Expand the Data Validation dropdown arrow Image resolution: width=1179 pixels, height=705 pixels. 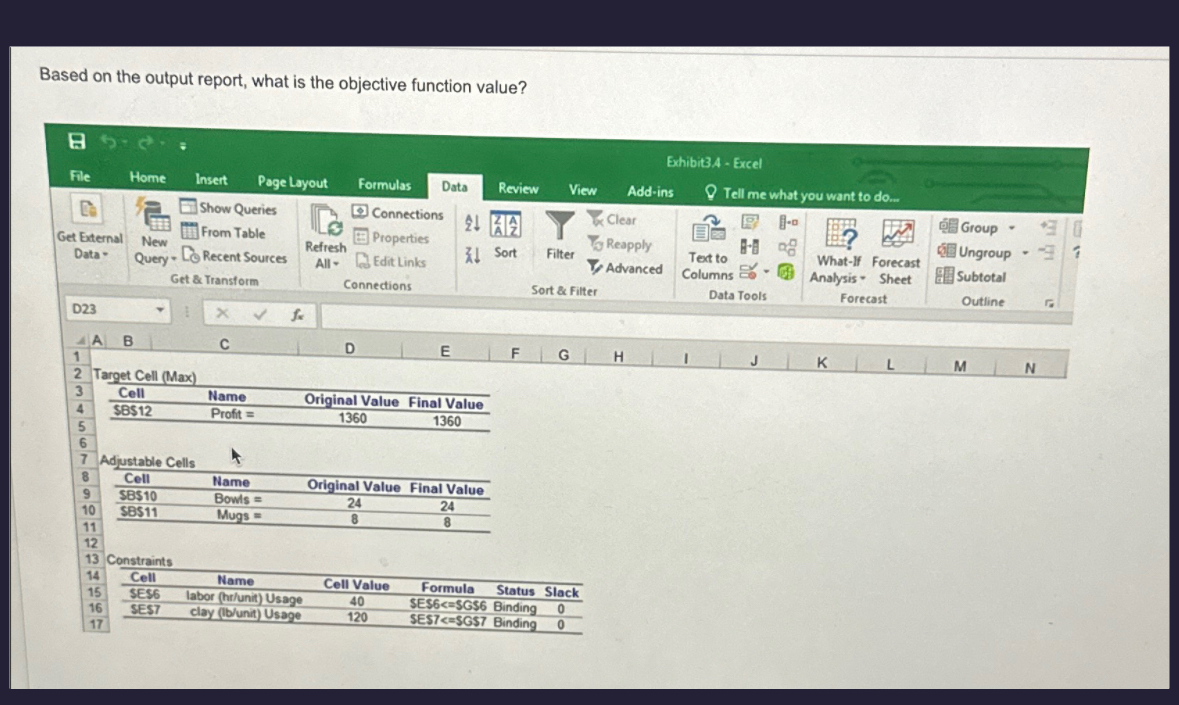click(766, 272)
